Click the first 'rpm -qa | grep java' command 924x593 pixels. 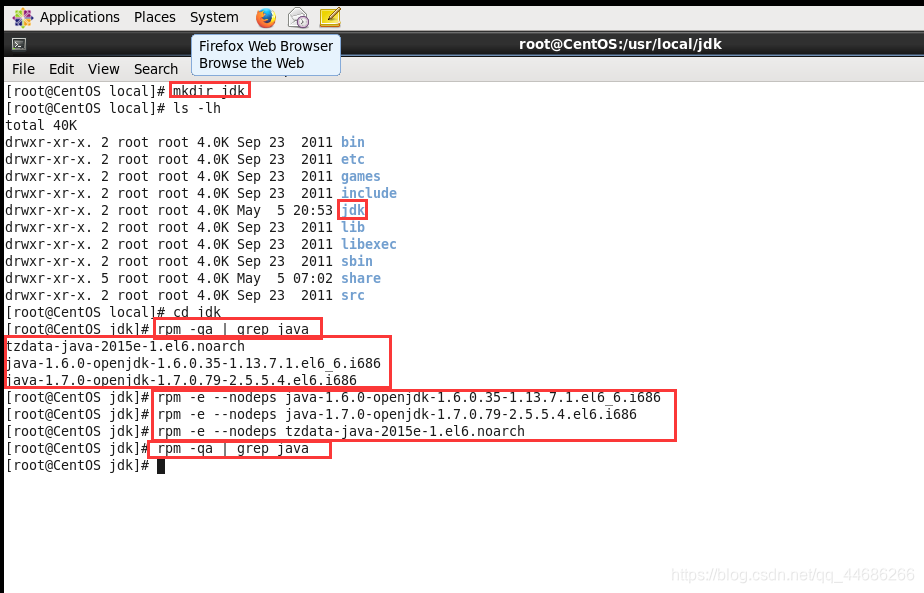point(233,329)
